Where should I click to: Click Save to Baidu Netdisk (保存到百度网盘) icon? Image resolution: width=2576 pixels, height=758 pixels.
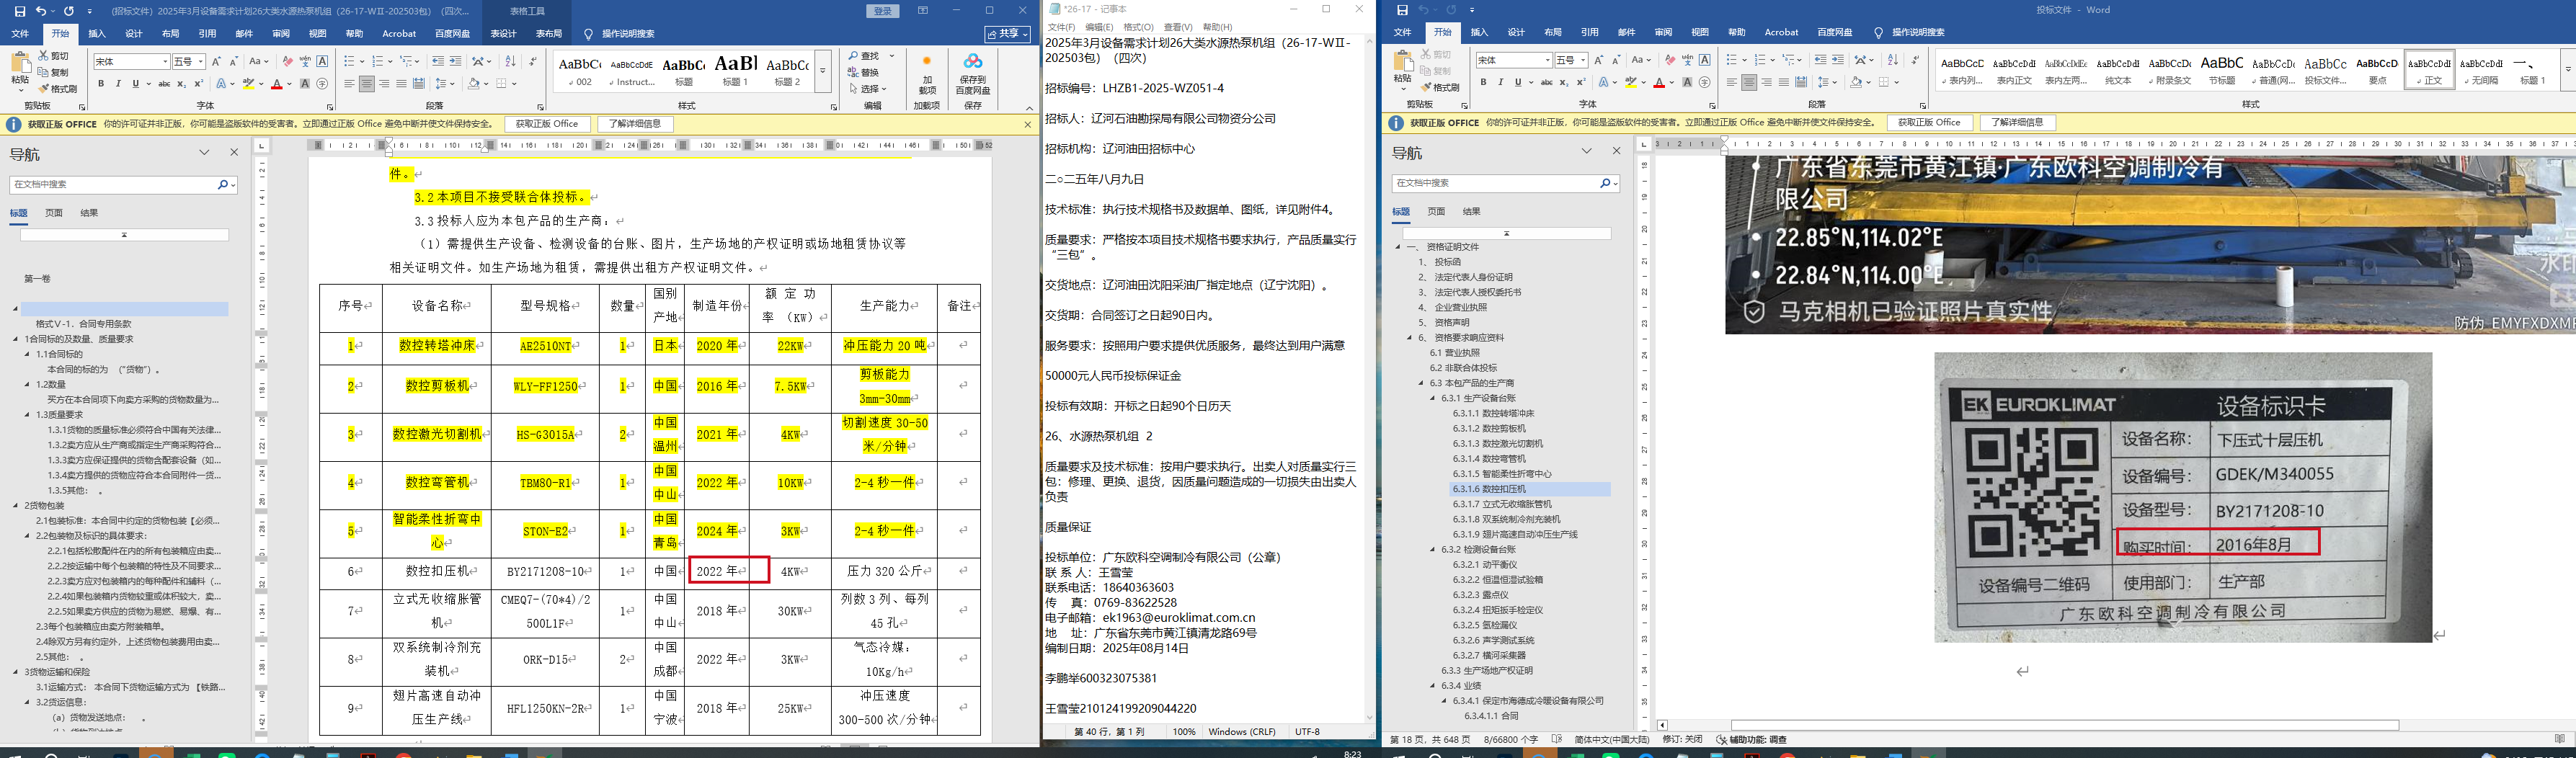[973, 74]
